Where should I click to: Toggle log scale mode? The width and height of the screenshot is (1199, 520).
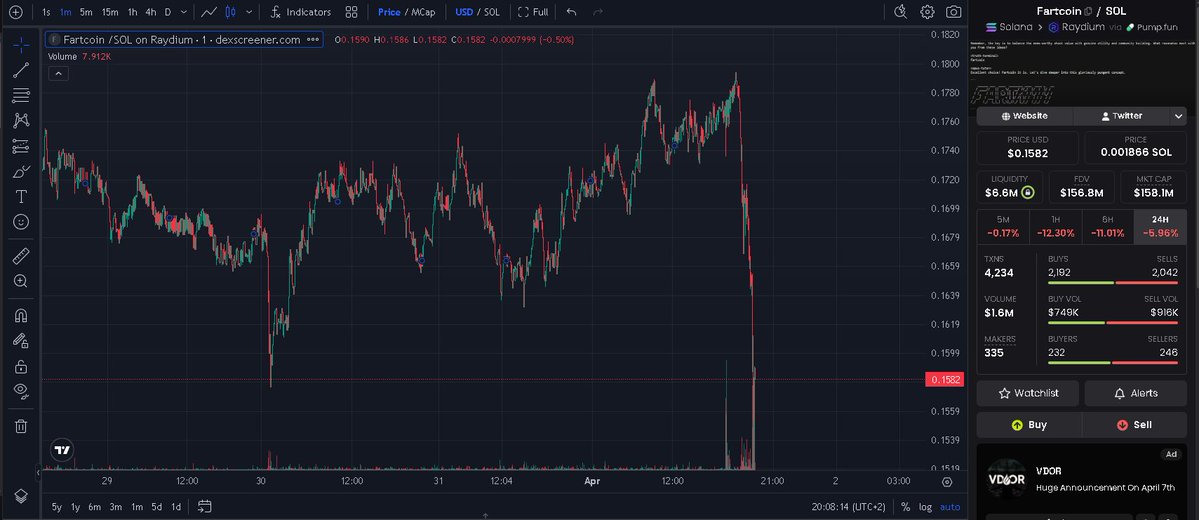[925, 507]
